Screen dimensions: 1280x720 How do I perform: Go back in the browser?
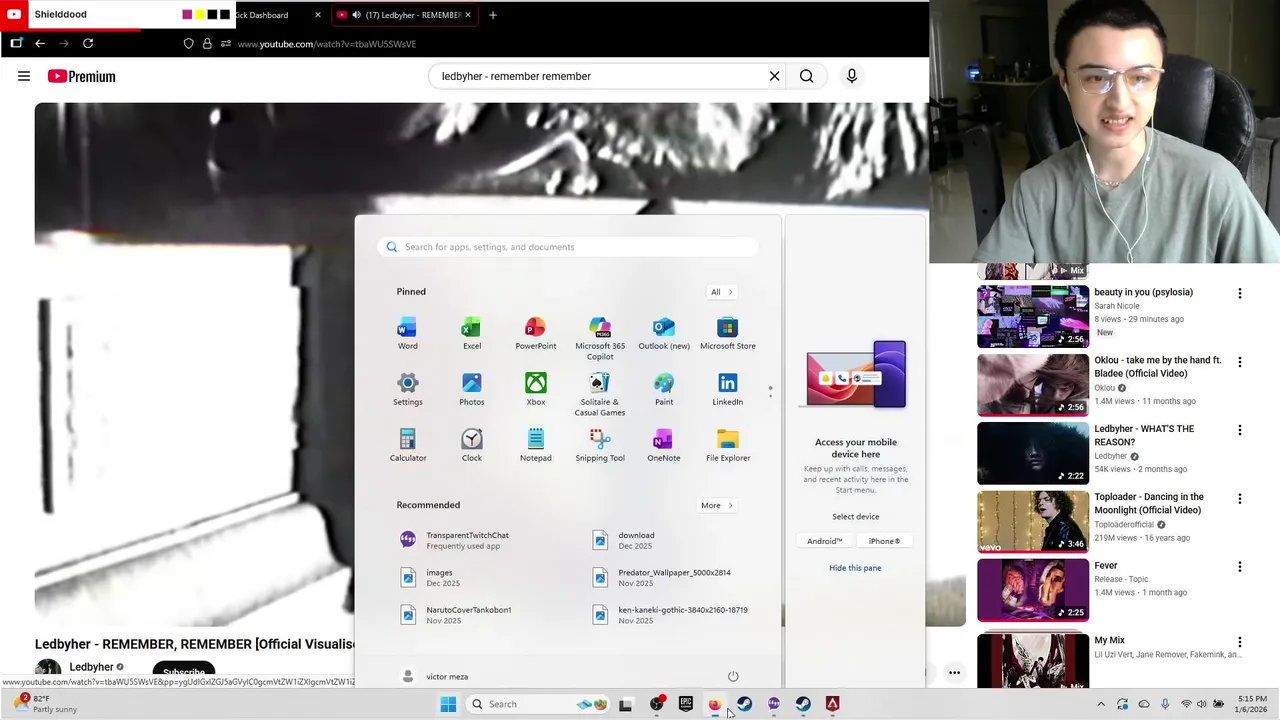point(40,43)
